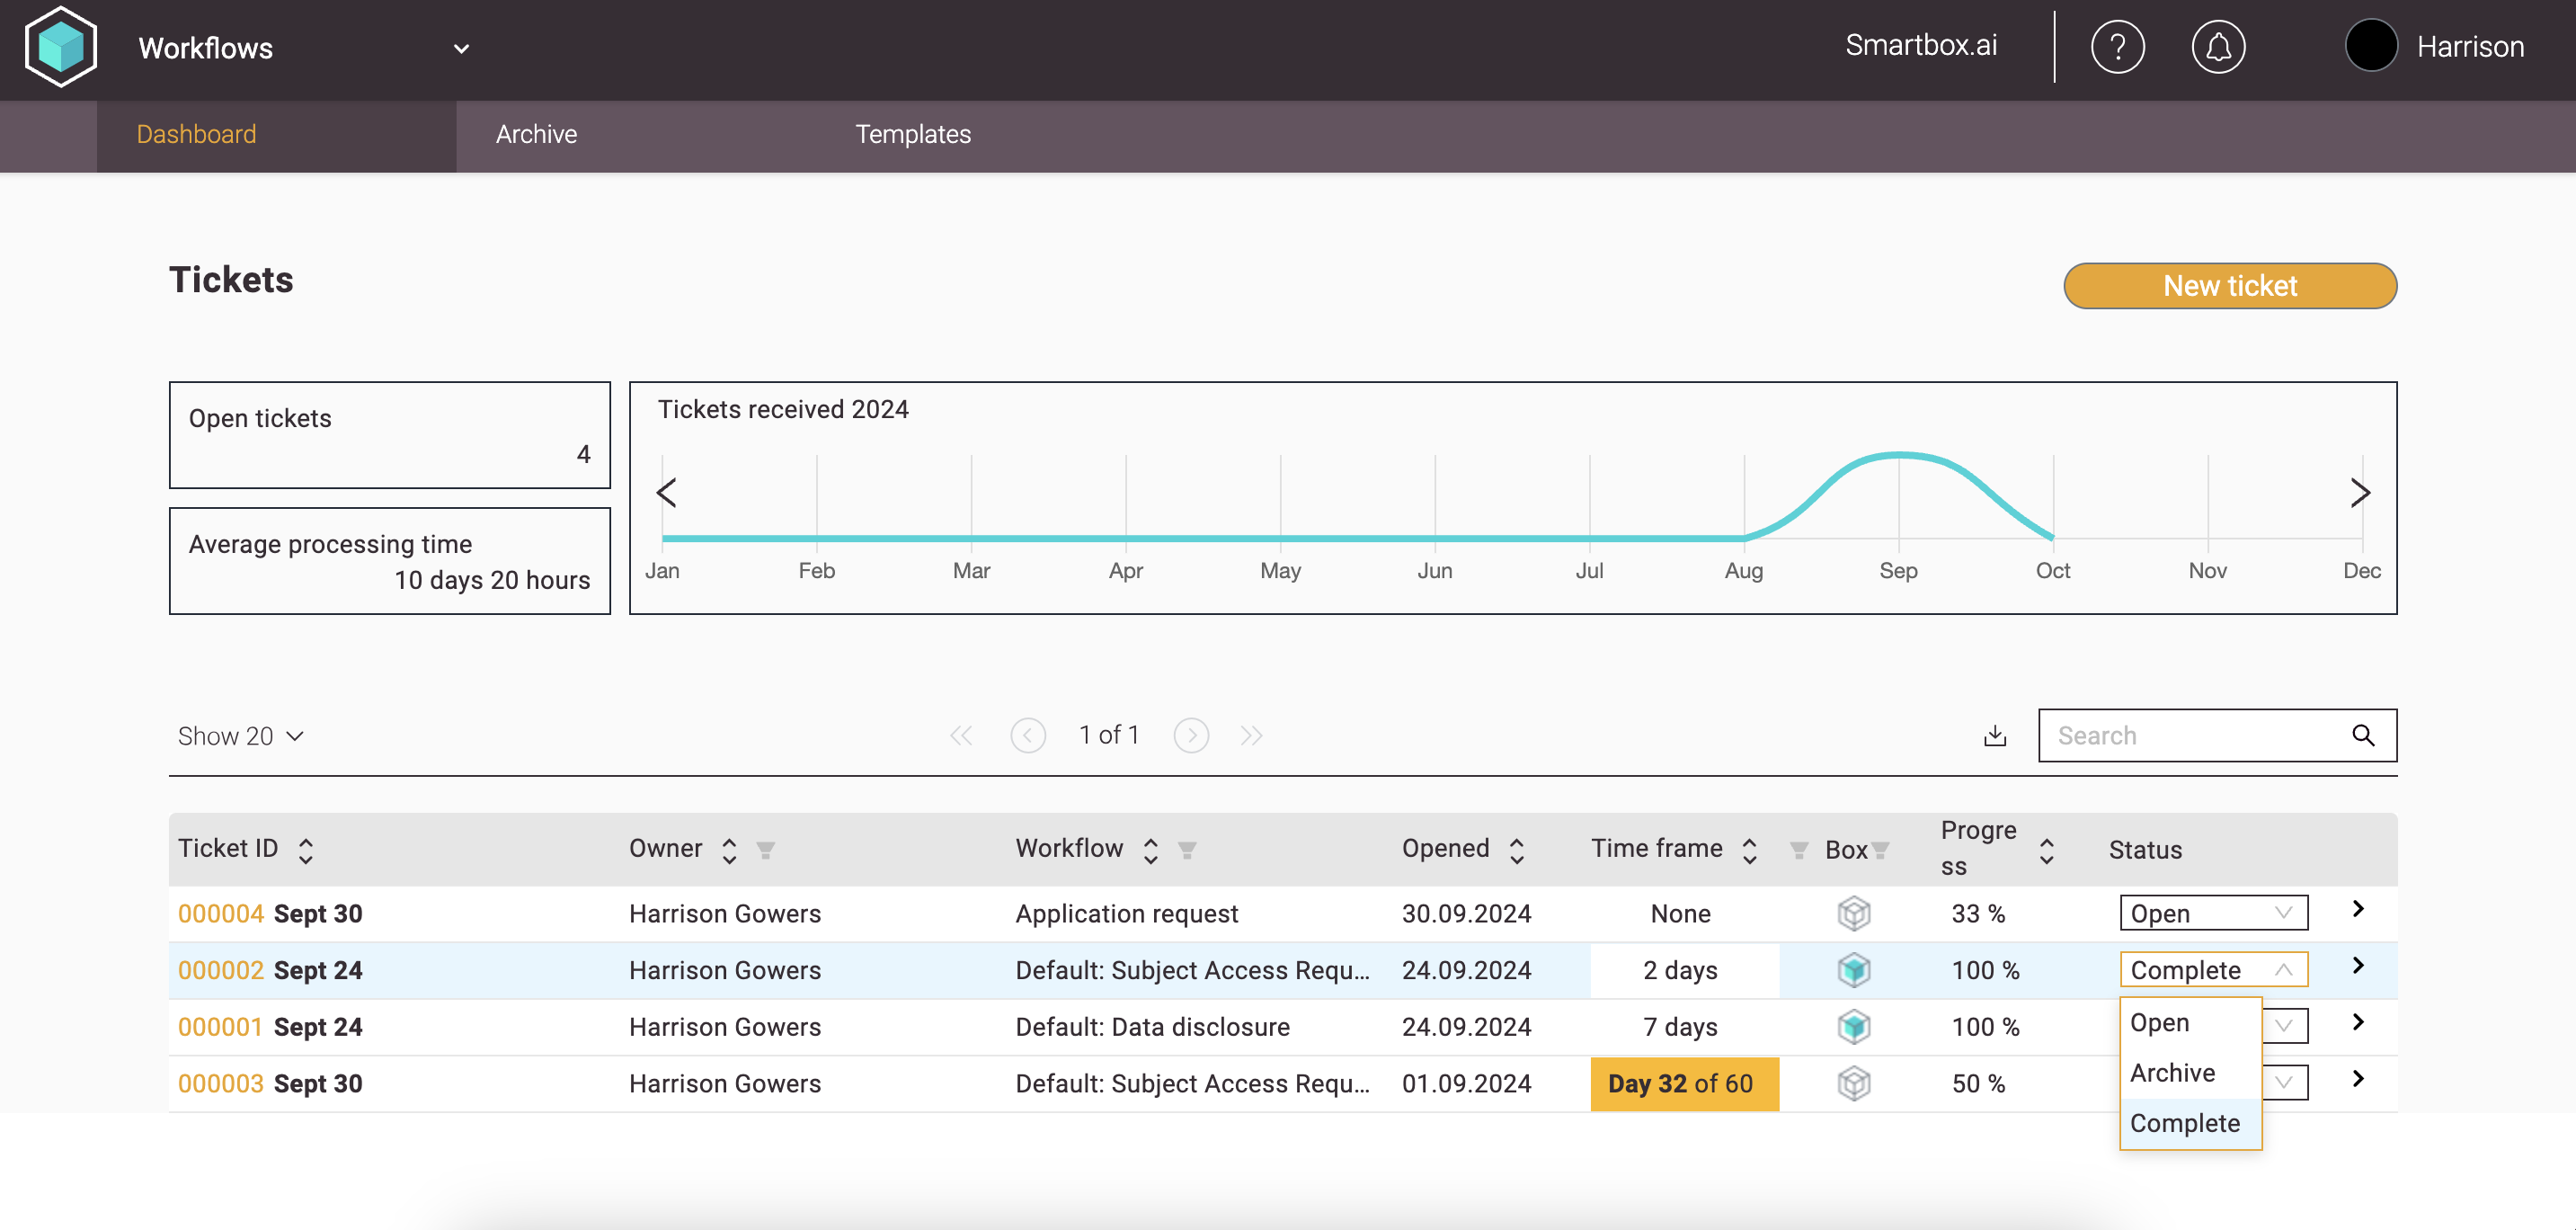This screenshot has width=2576, height=1230.
Task: Expand the Workflows module dropdown
Action: pos(461,49)
